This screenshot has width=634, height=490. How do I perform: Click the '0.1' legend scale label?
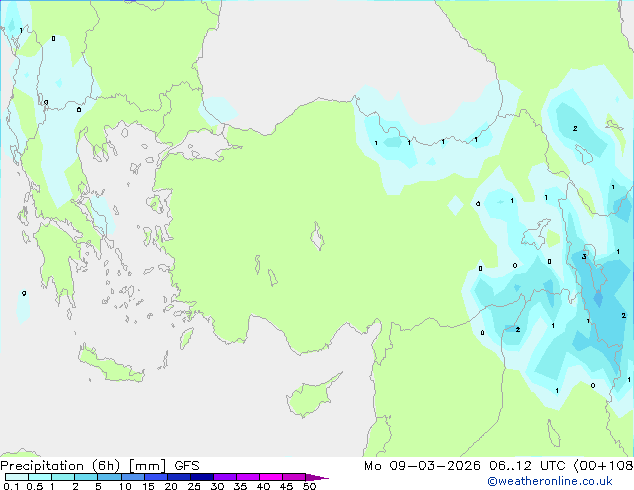pos(11,486)
